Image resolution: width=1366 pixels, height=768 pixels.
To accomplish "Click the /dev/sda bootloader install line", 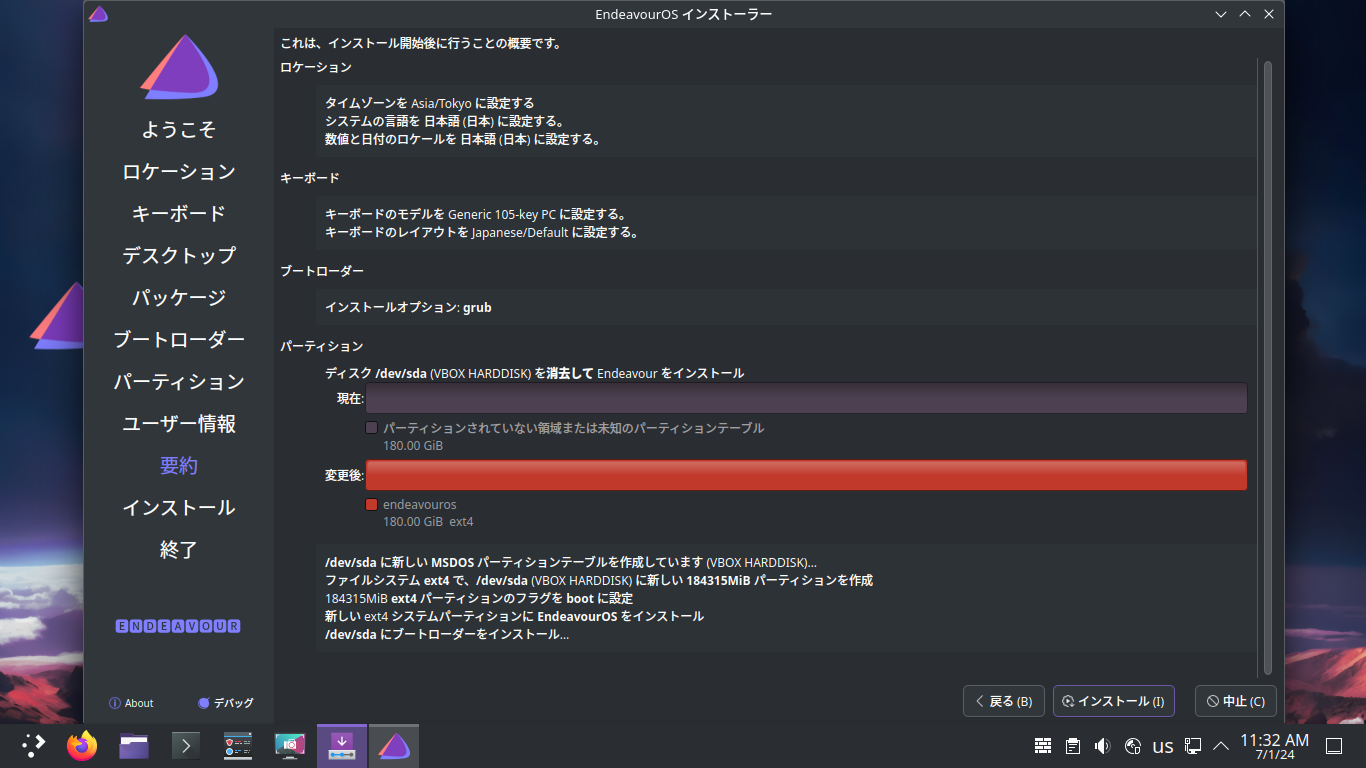I will (447, 634).
